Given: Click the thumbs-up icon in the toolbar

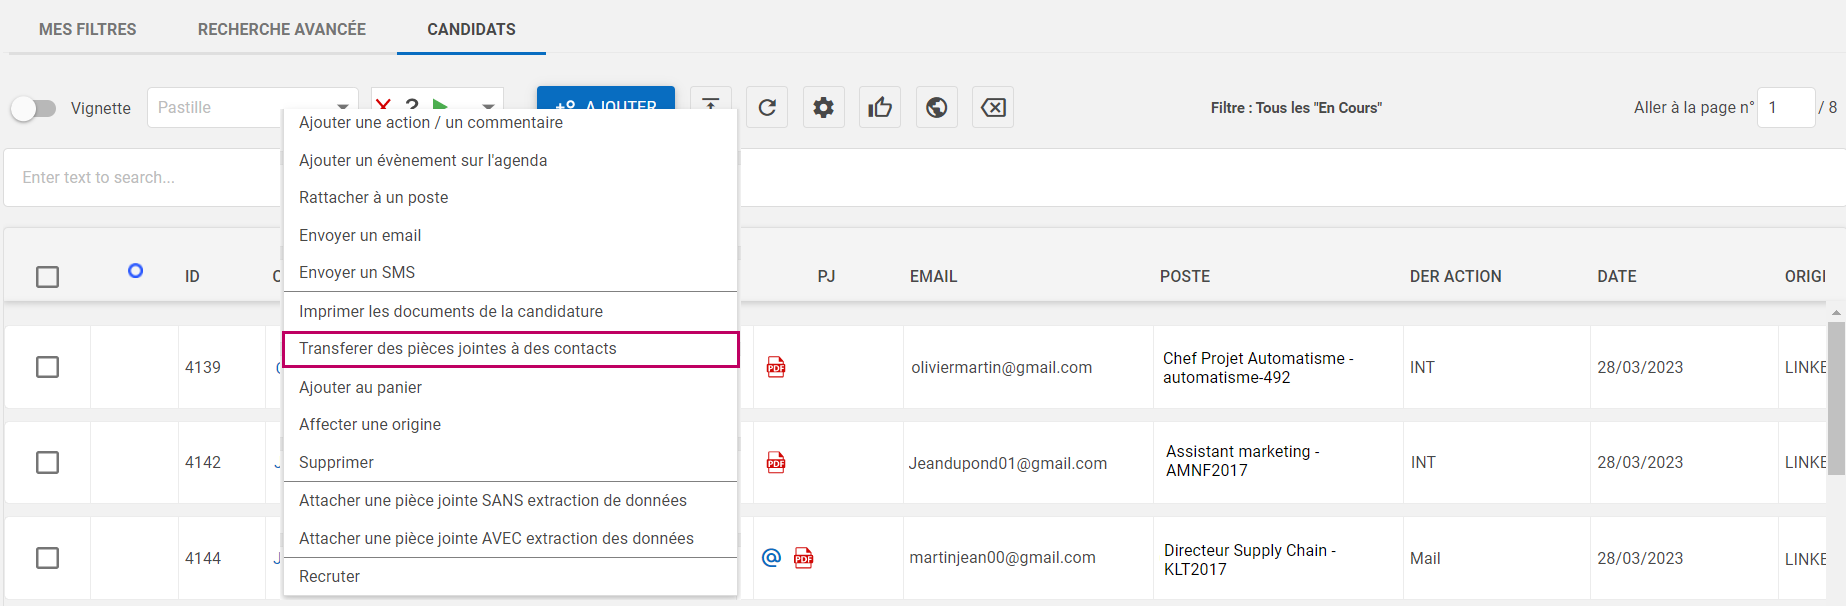Looking at the screenshot, I should pos(880,108).
